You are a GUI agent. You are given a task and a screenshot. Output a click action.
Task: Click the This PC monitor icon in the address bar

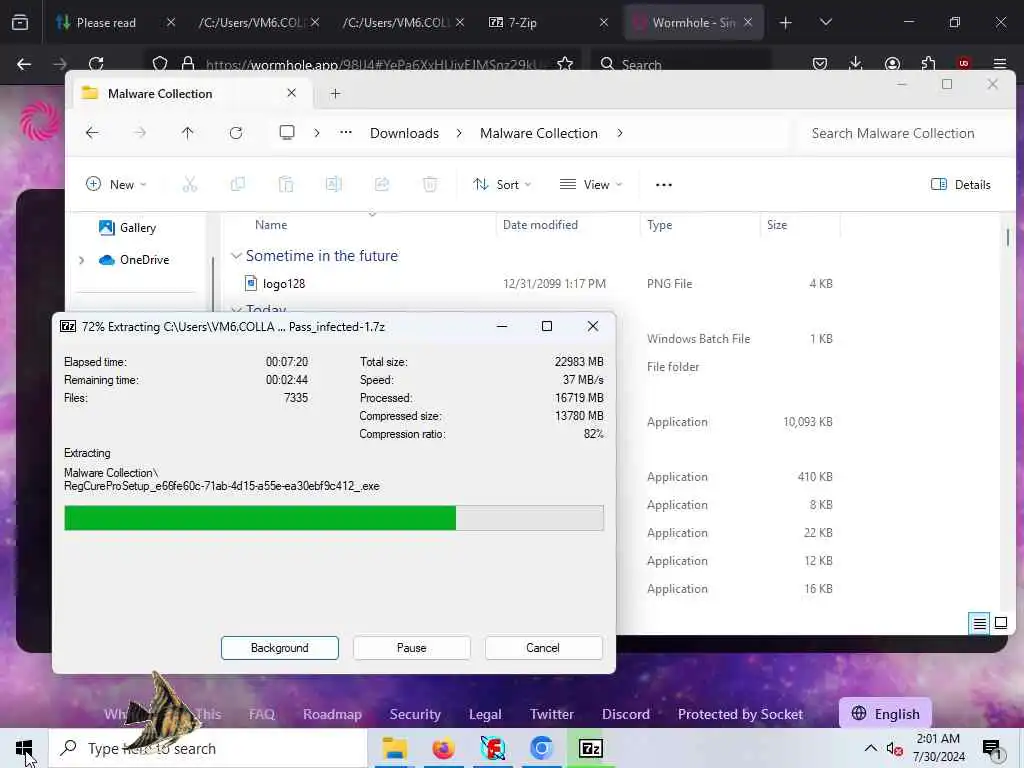pyautogui.click(x=287, y=133)
